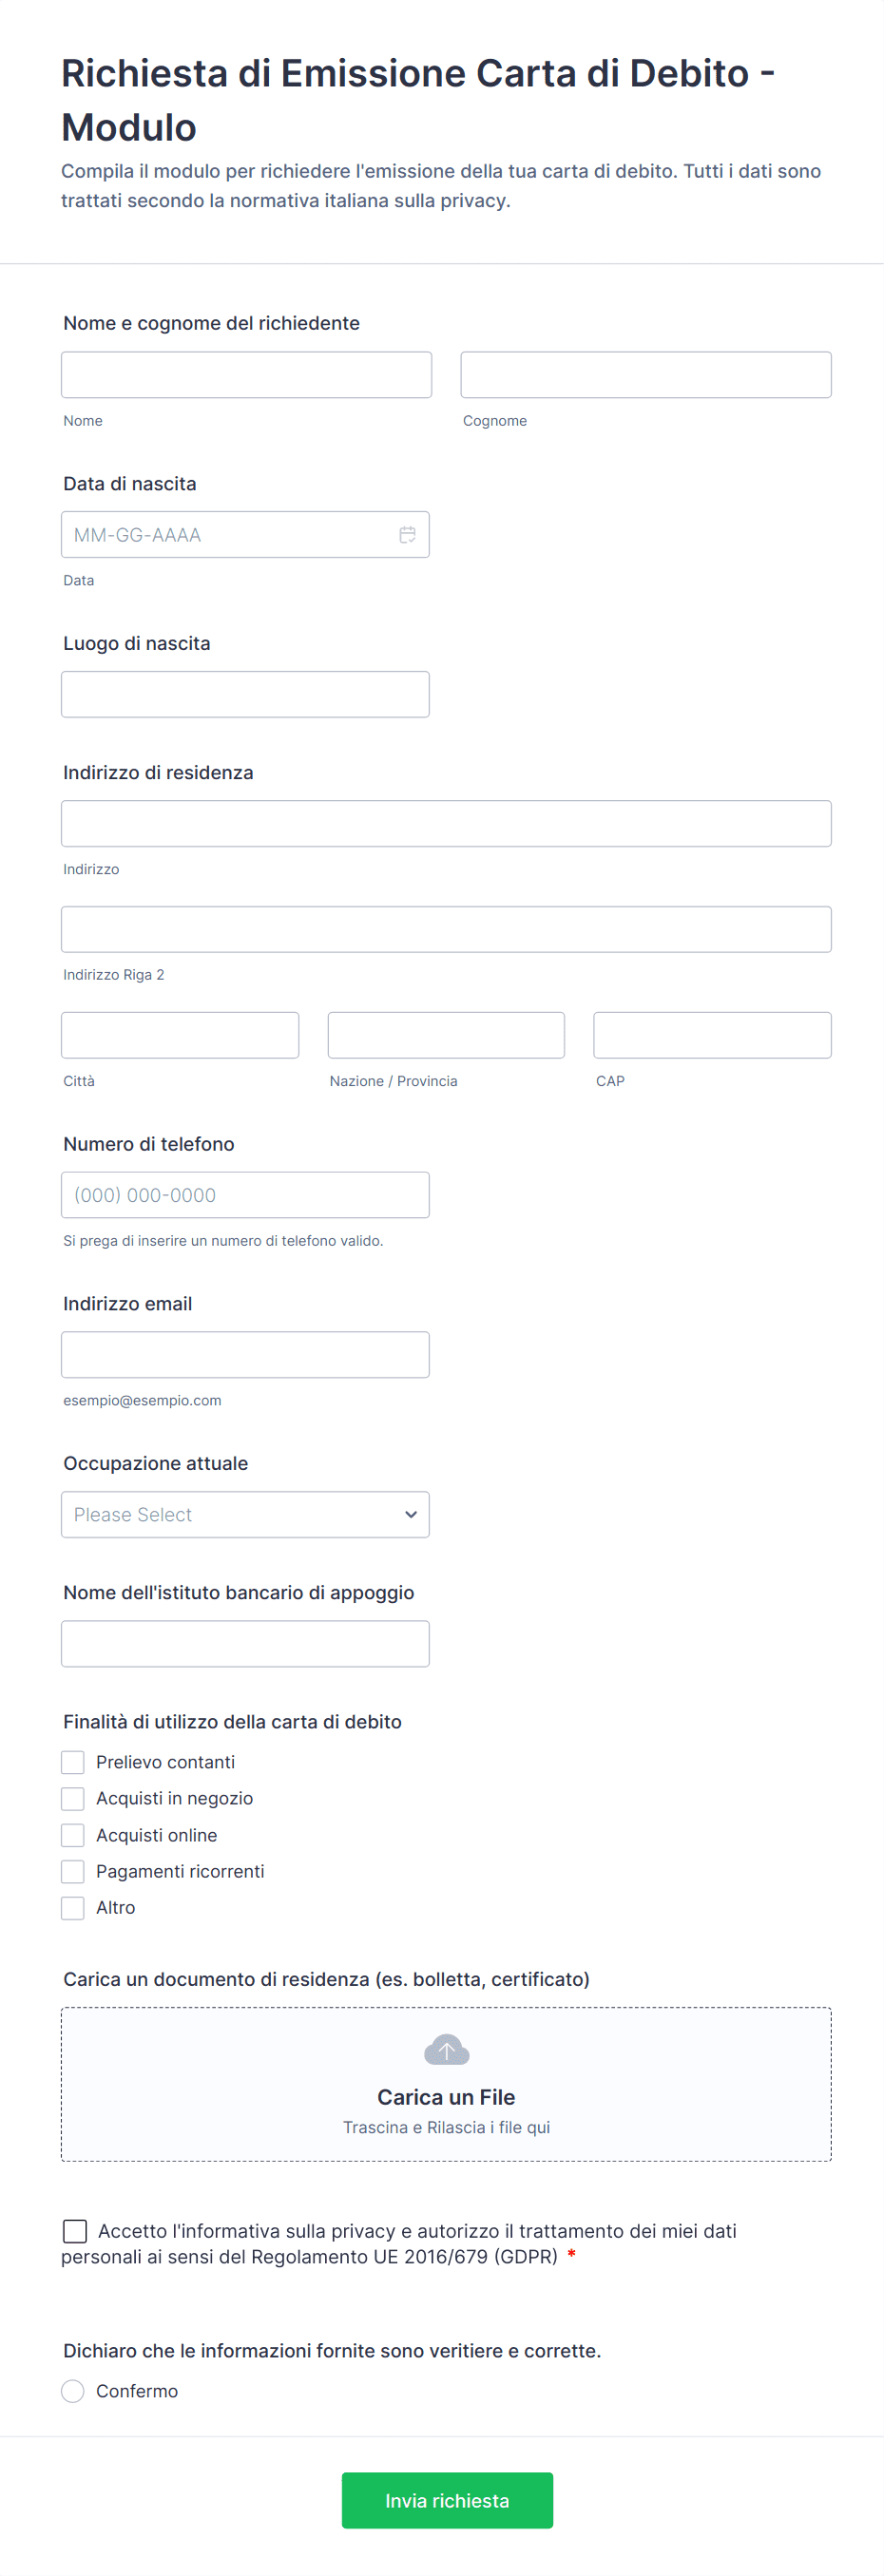Accept the GDPR privacy consent checkbox
This screenshot has width=884, height=2576.
point(75,2231)
